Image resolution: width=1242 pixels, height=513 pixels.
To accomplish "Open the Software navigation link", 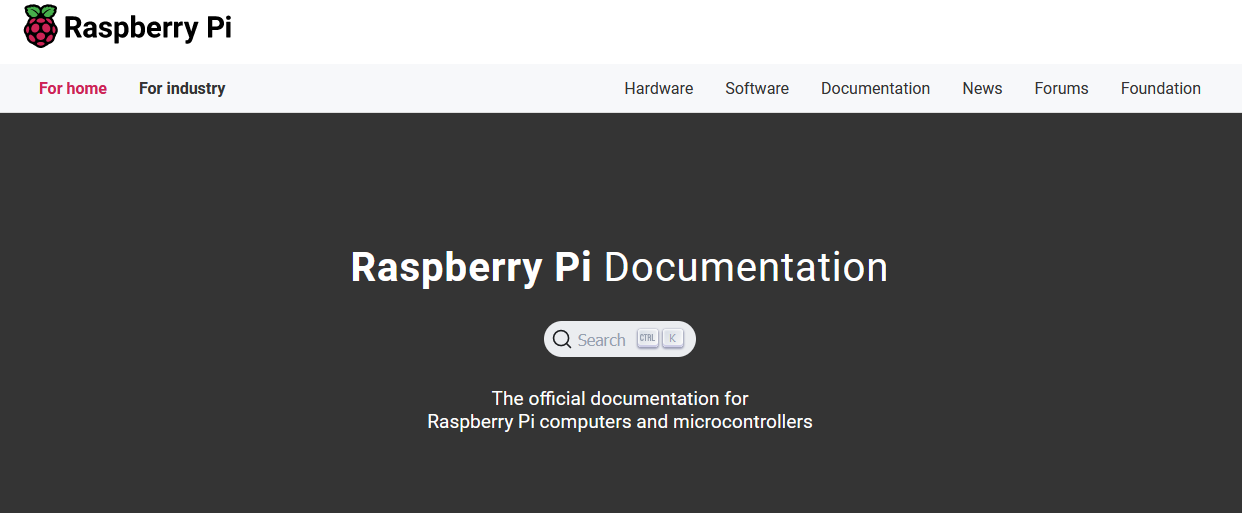I will pos(757,88).
